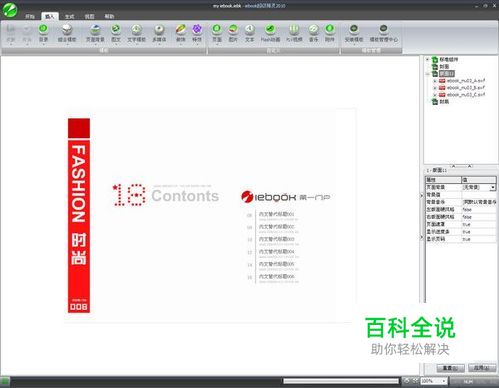Select the 封面 tree item
Viewport: 499px width, 388px height.
tap(444, 67)
